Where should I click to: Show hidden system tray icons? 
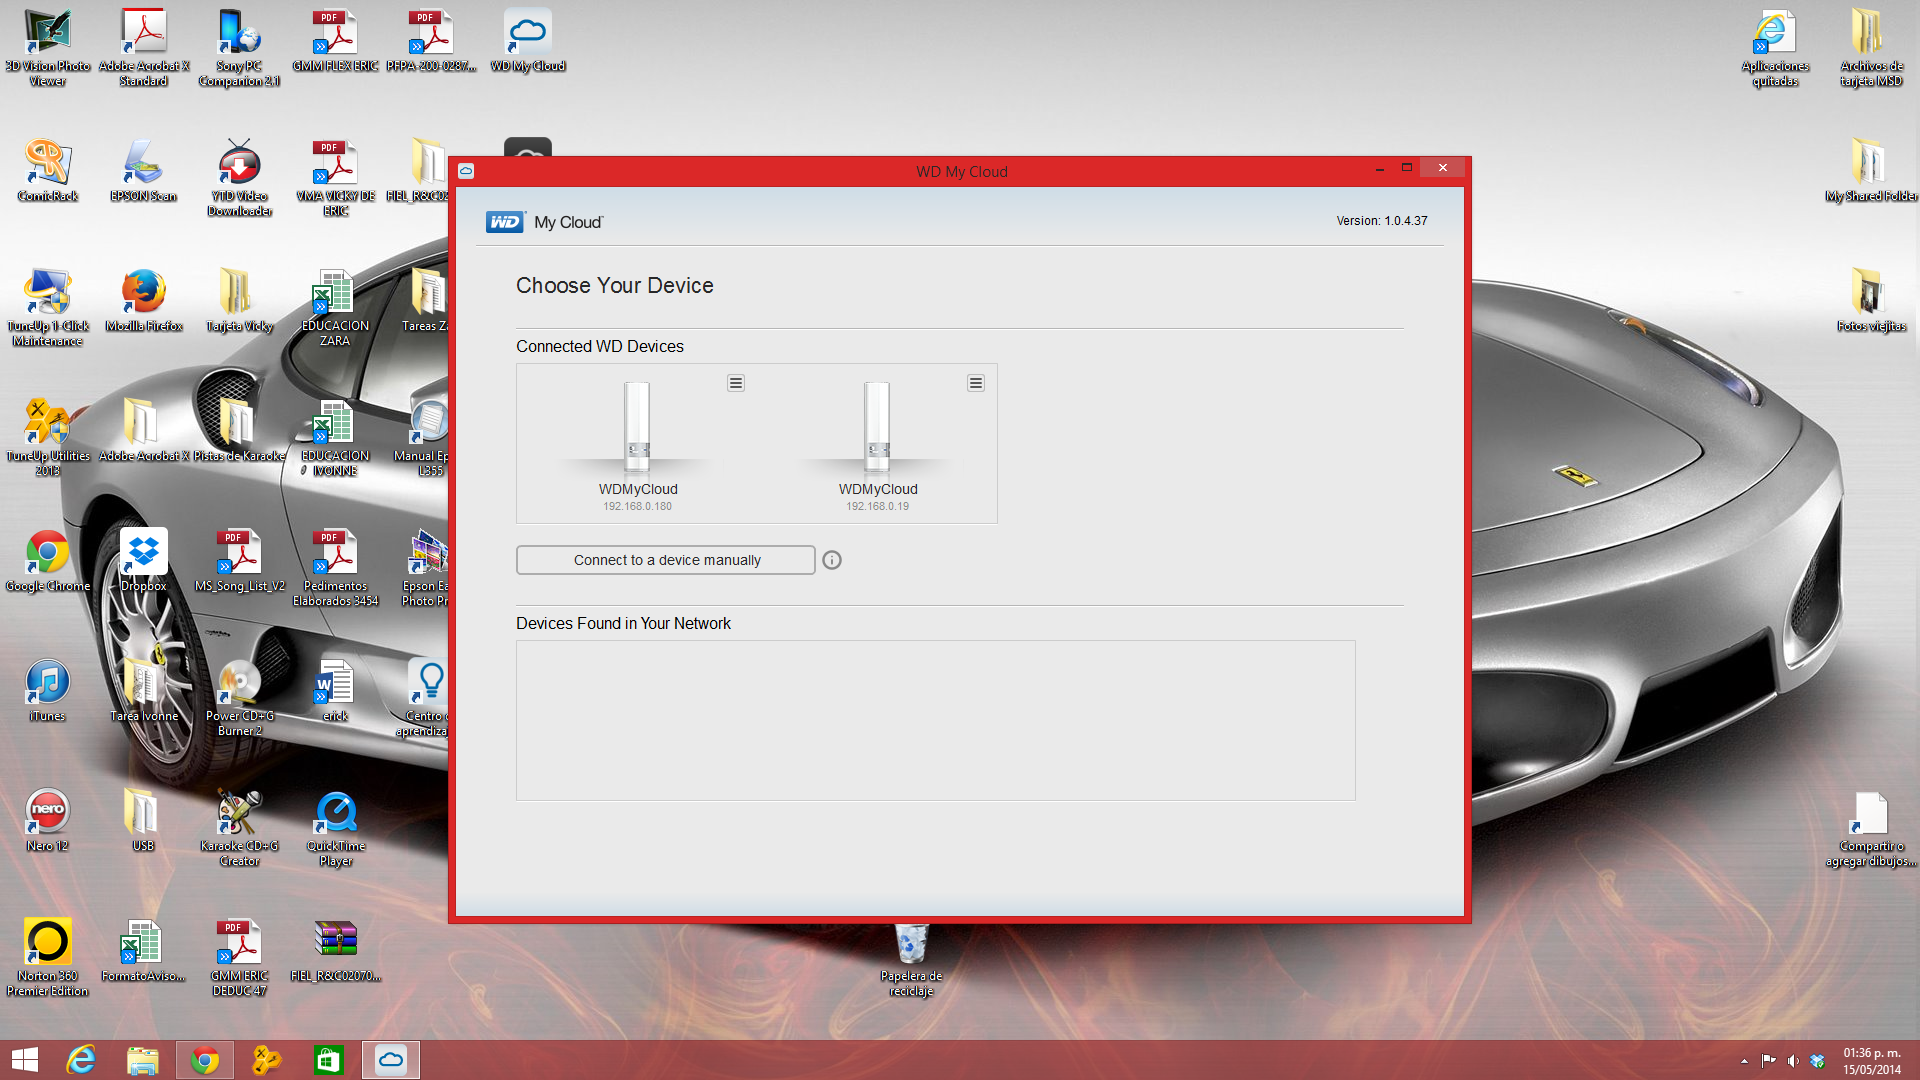[x=1744, y=1061]
